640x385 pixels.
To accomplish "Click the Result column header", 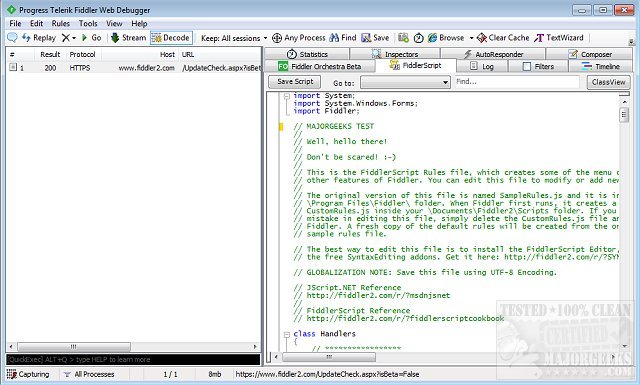I will click(50, 54).
